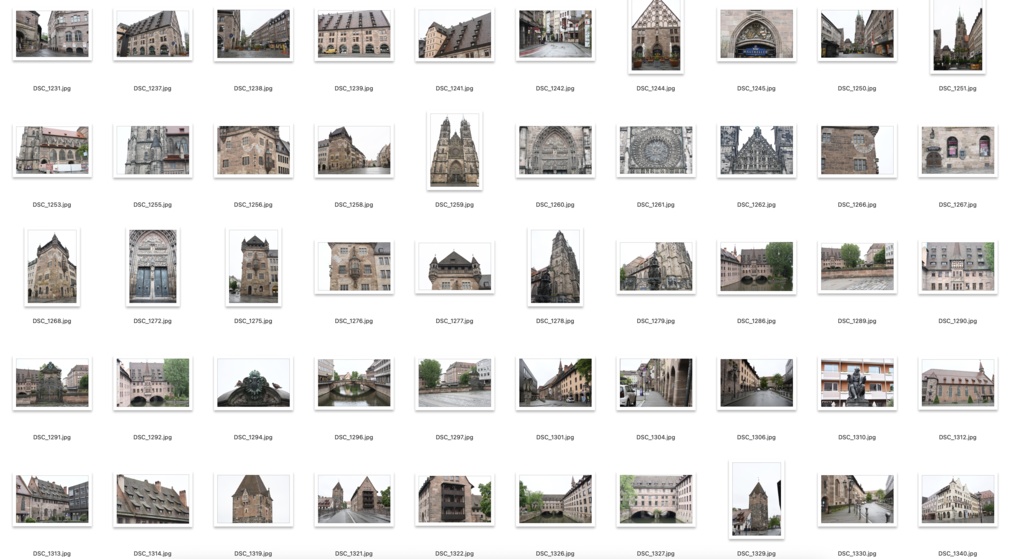Click the DSC_1297.jpg file name

[455, 437]
